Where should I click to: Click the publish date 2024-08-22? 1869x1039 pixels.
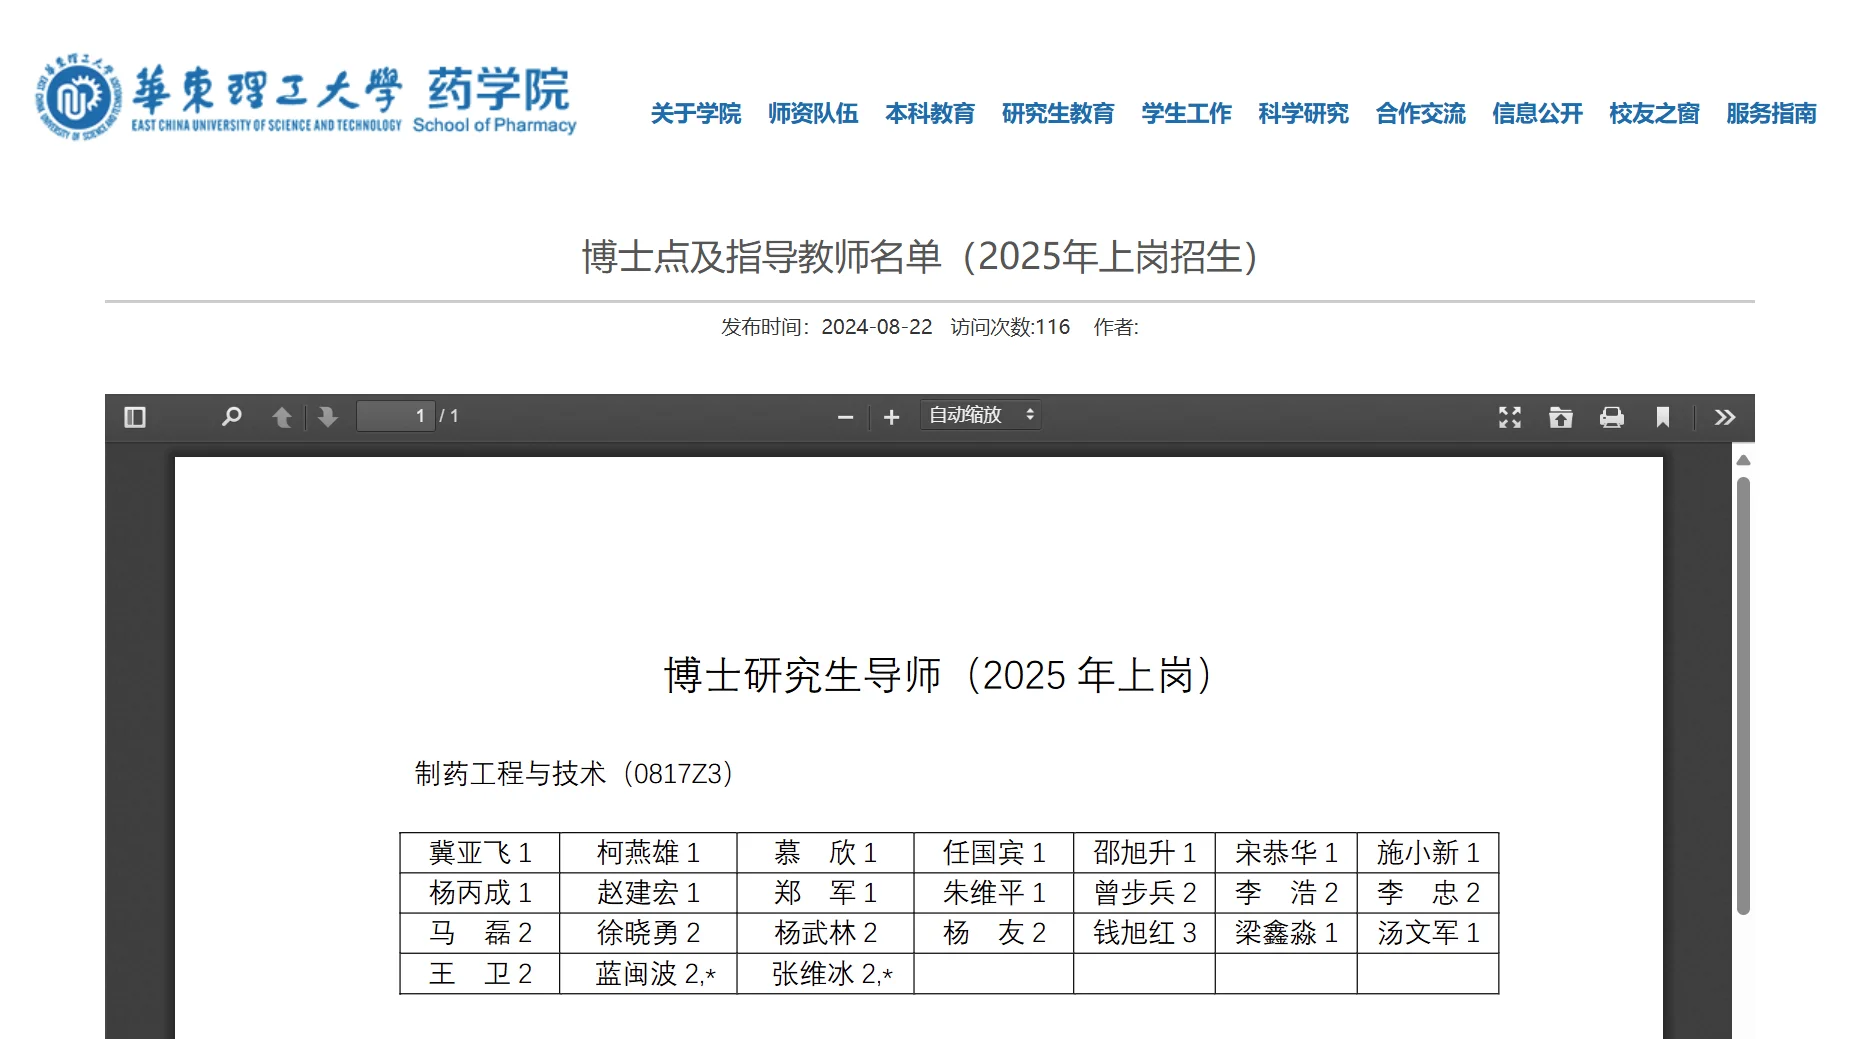877,327
